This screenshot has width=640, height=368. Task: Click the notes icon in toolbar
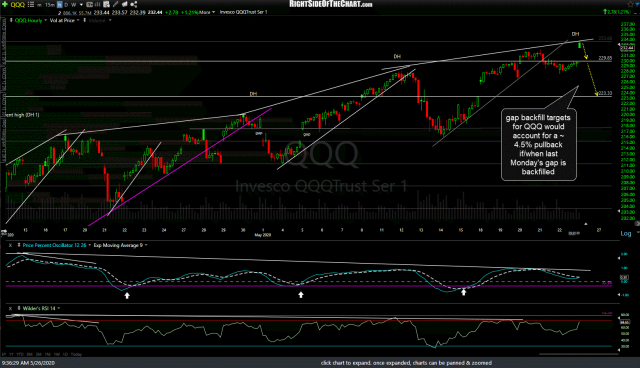pyautogui.click(x=124, y=4)
